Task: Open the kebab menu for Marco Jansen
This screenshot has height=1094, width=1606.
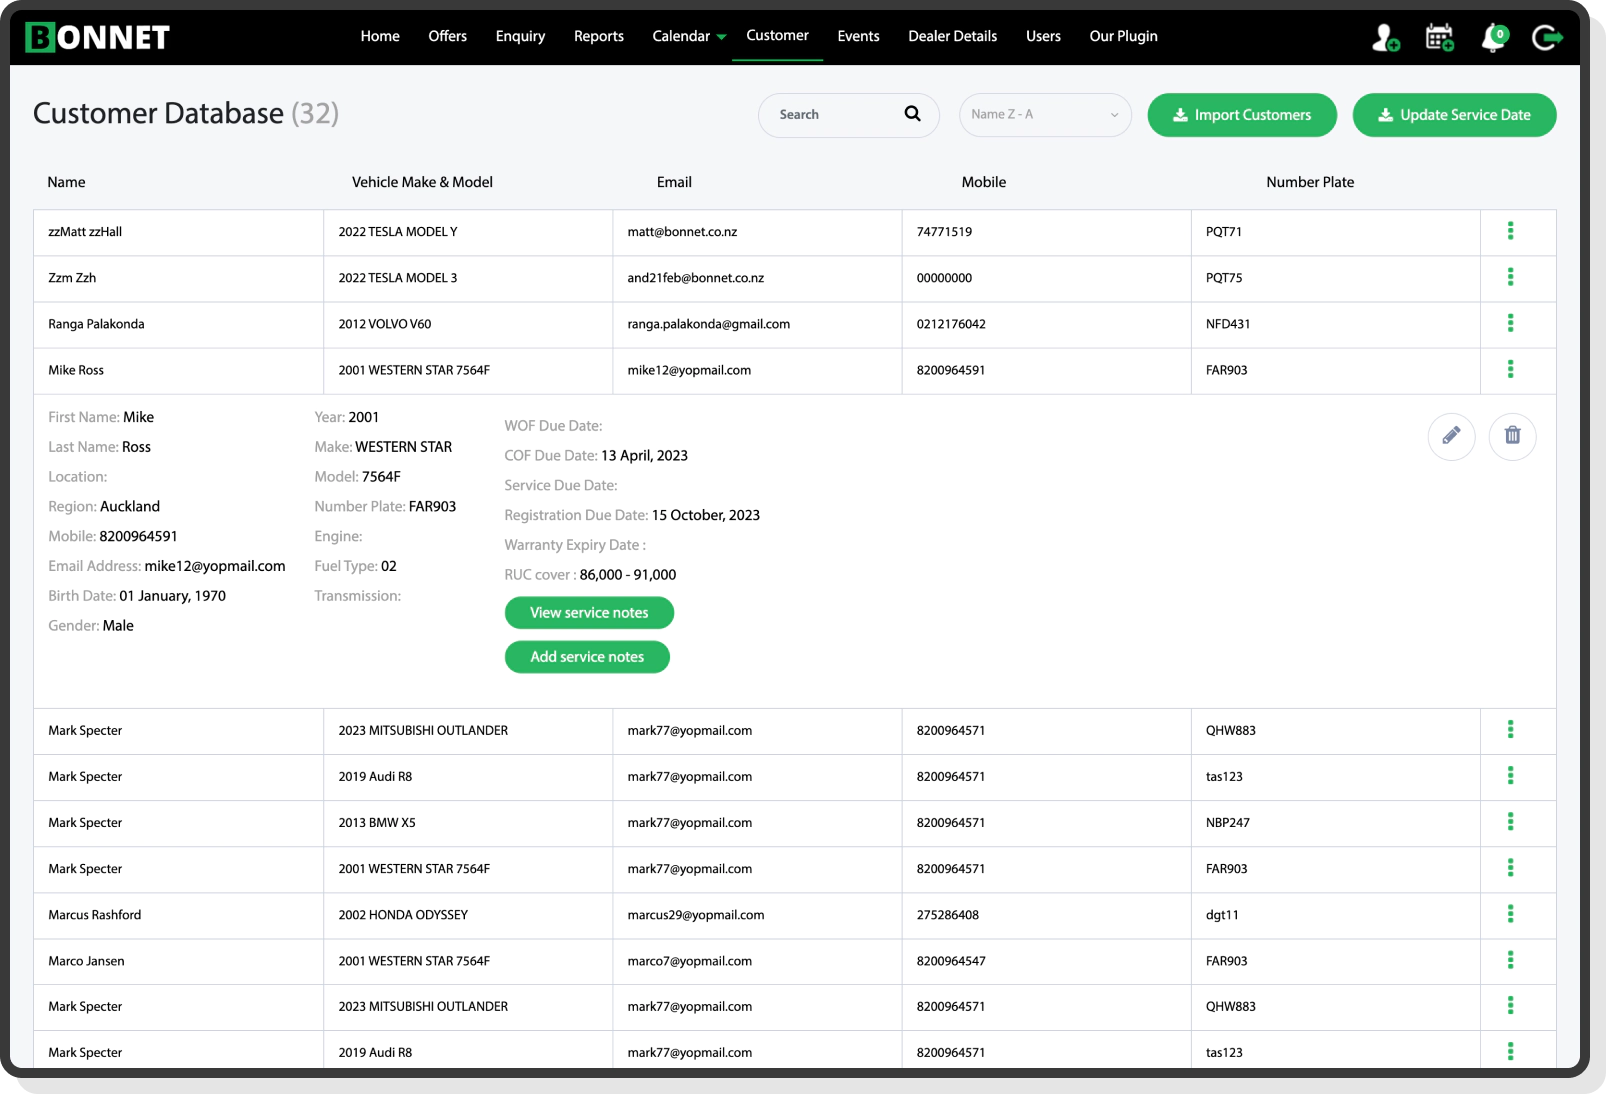Action: click(1510, 961)
